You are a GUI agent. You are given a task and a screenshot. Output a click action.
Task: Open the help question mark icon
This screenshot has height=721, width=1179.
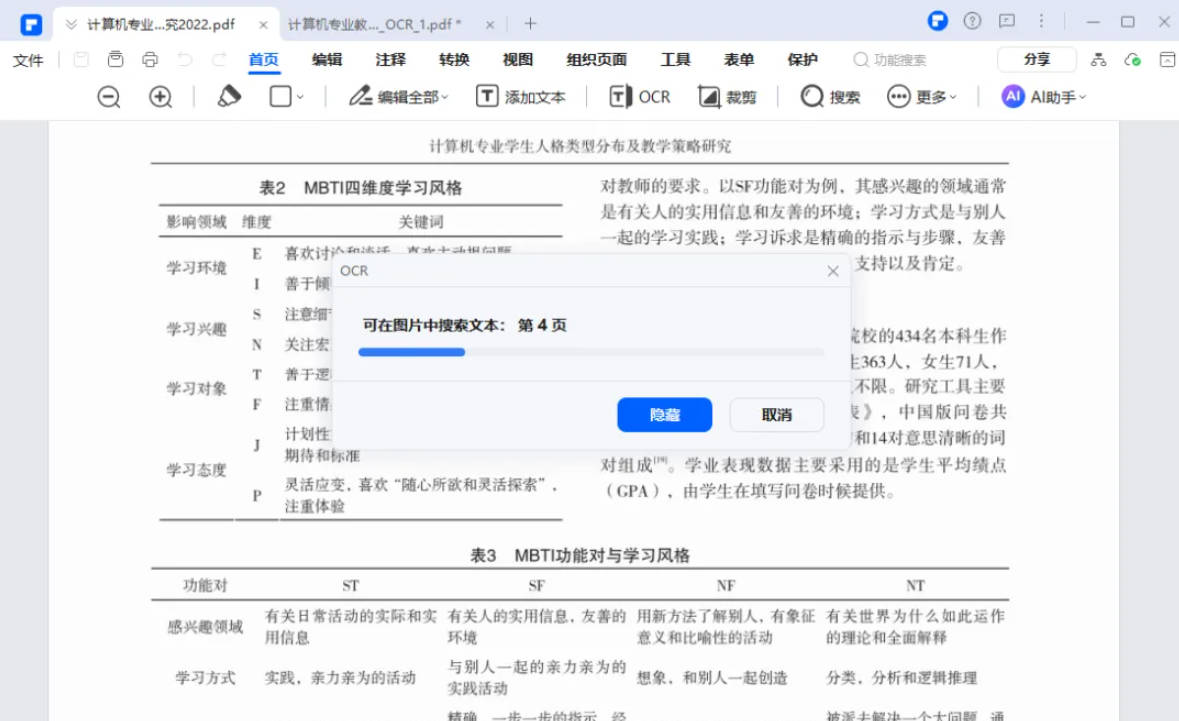(x=973, y=21)
